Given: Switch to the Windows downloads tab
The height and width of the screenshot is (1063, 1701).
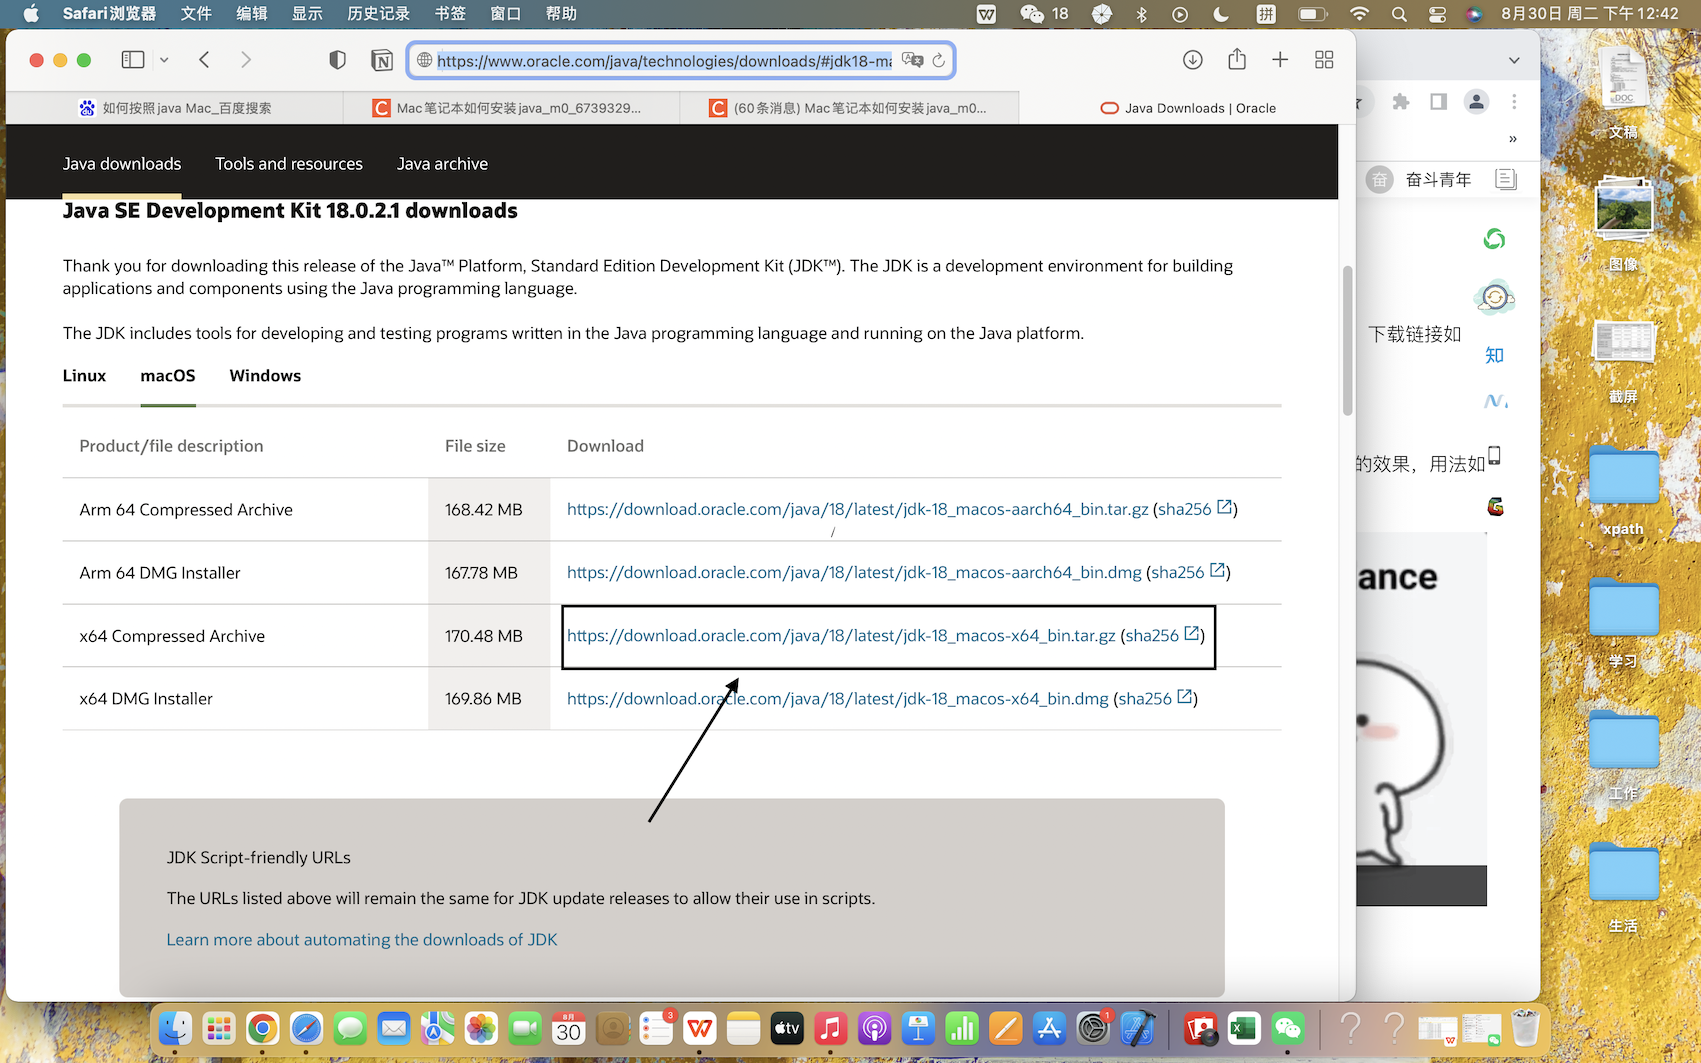Looking at the screenshot, I should [x=265, y=376].
